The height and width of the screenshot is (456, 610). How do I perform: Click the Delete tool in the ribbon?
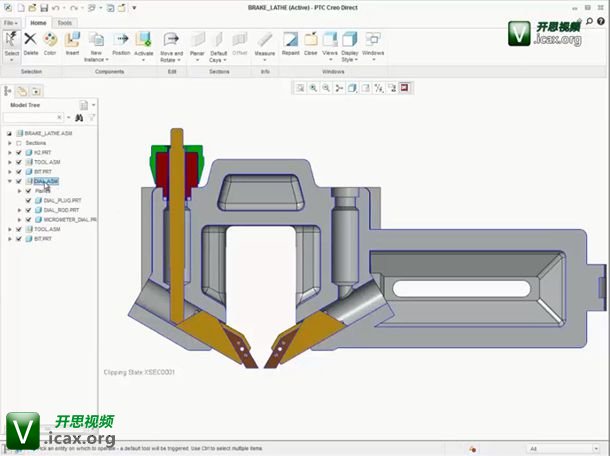click(30, 42)
